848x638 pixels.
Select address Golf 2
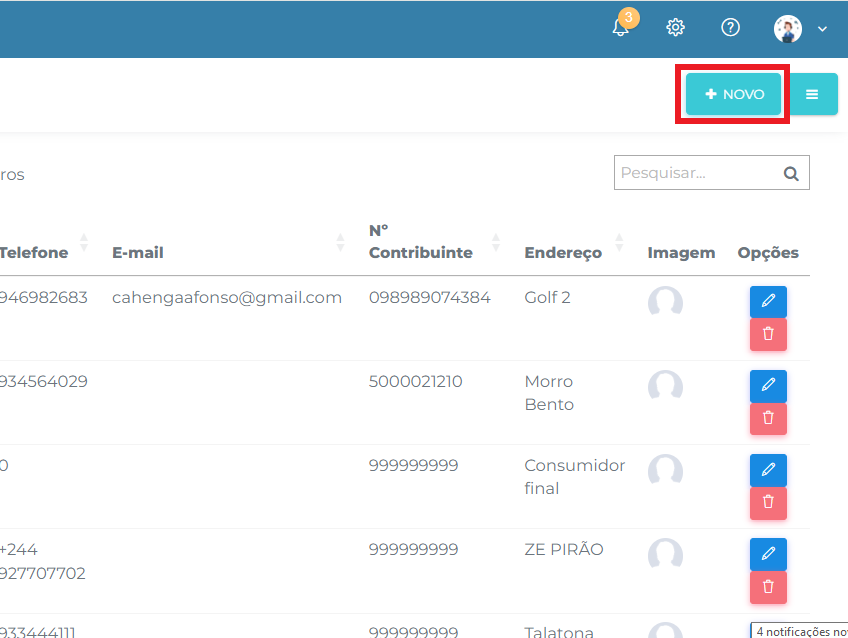[x=547, y=297]
